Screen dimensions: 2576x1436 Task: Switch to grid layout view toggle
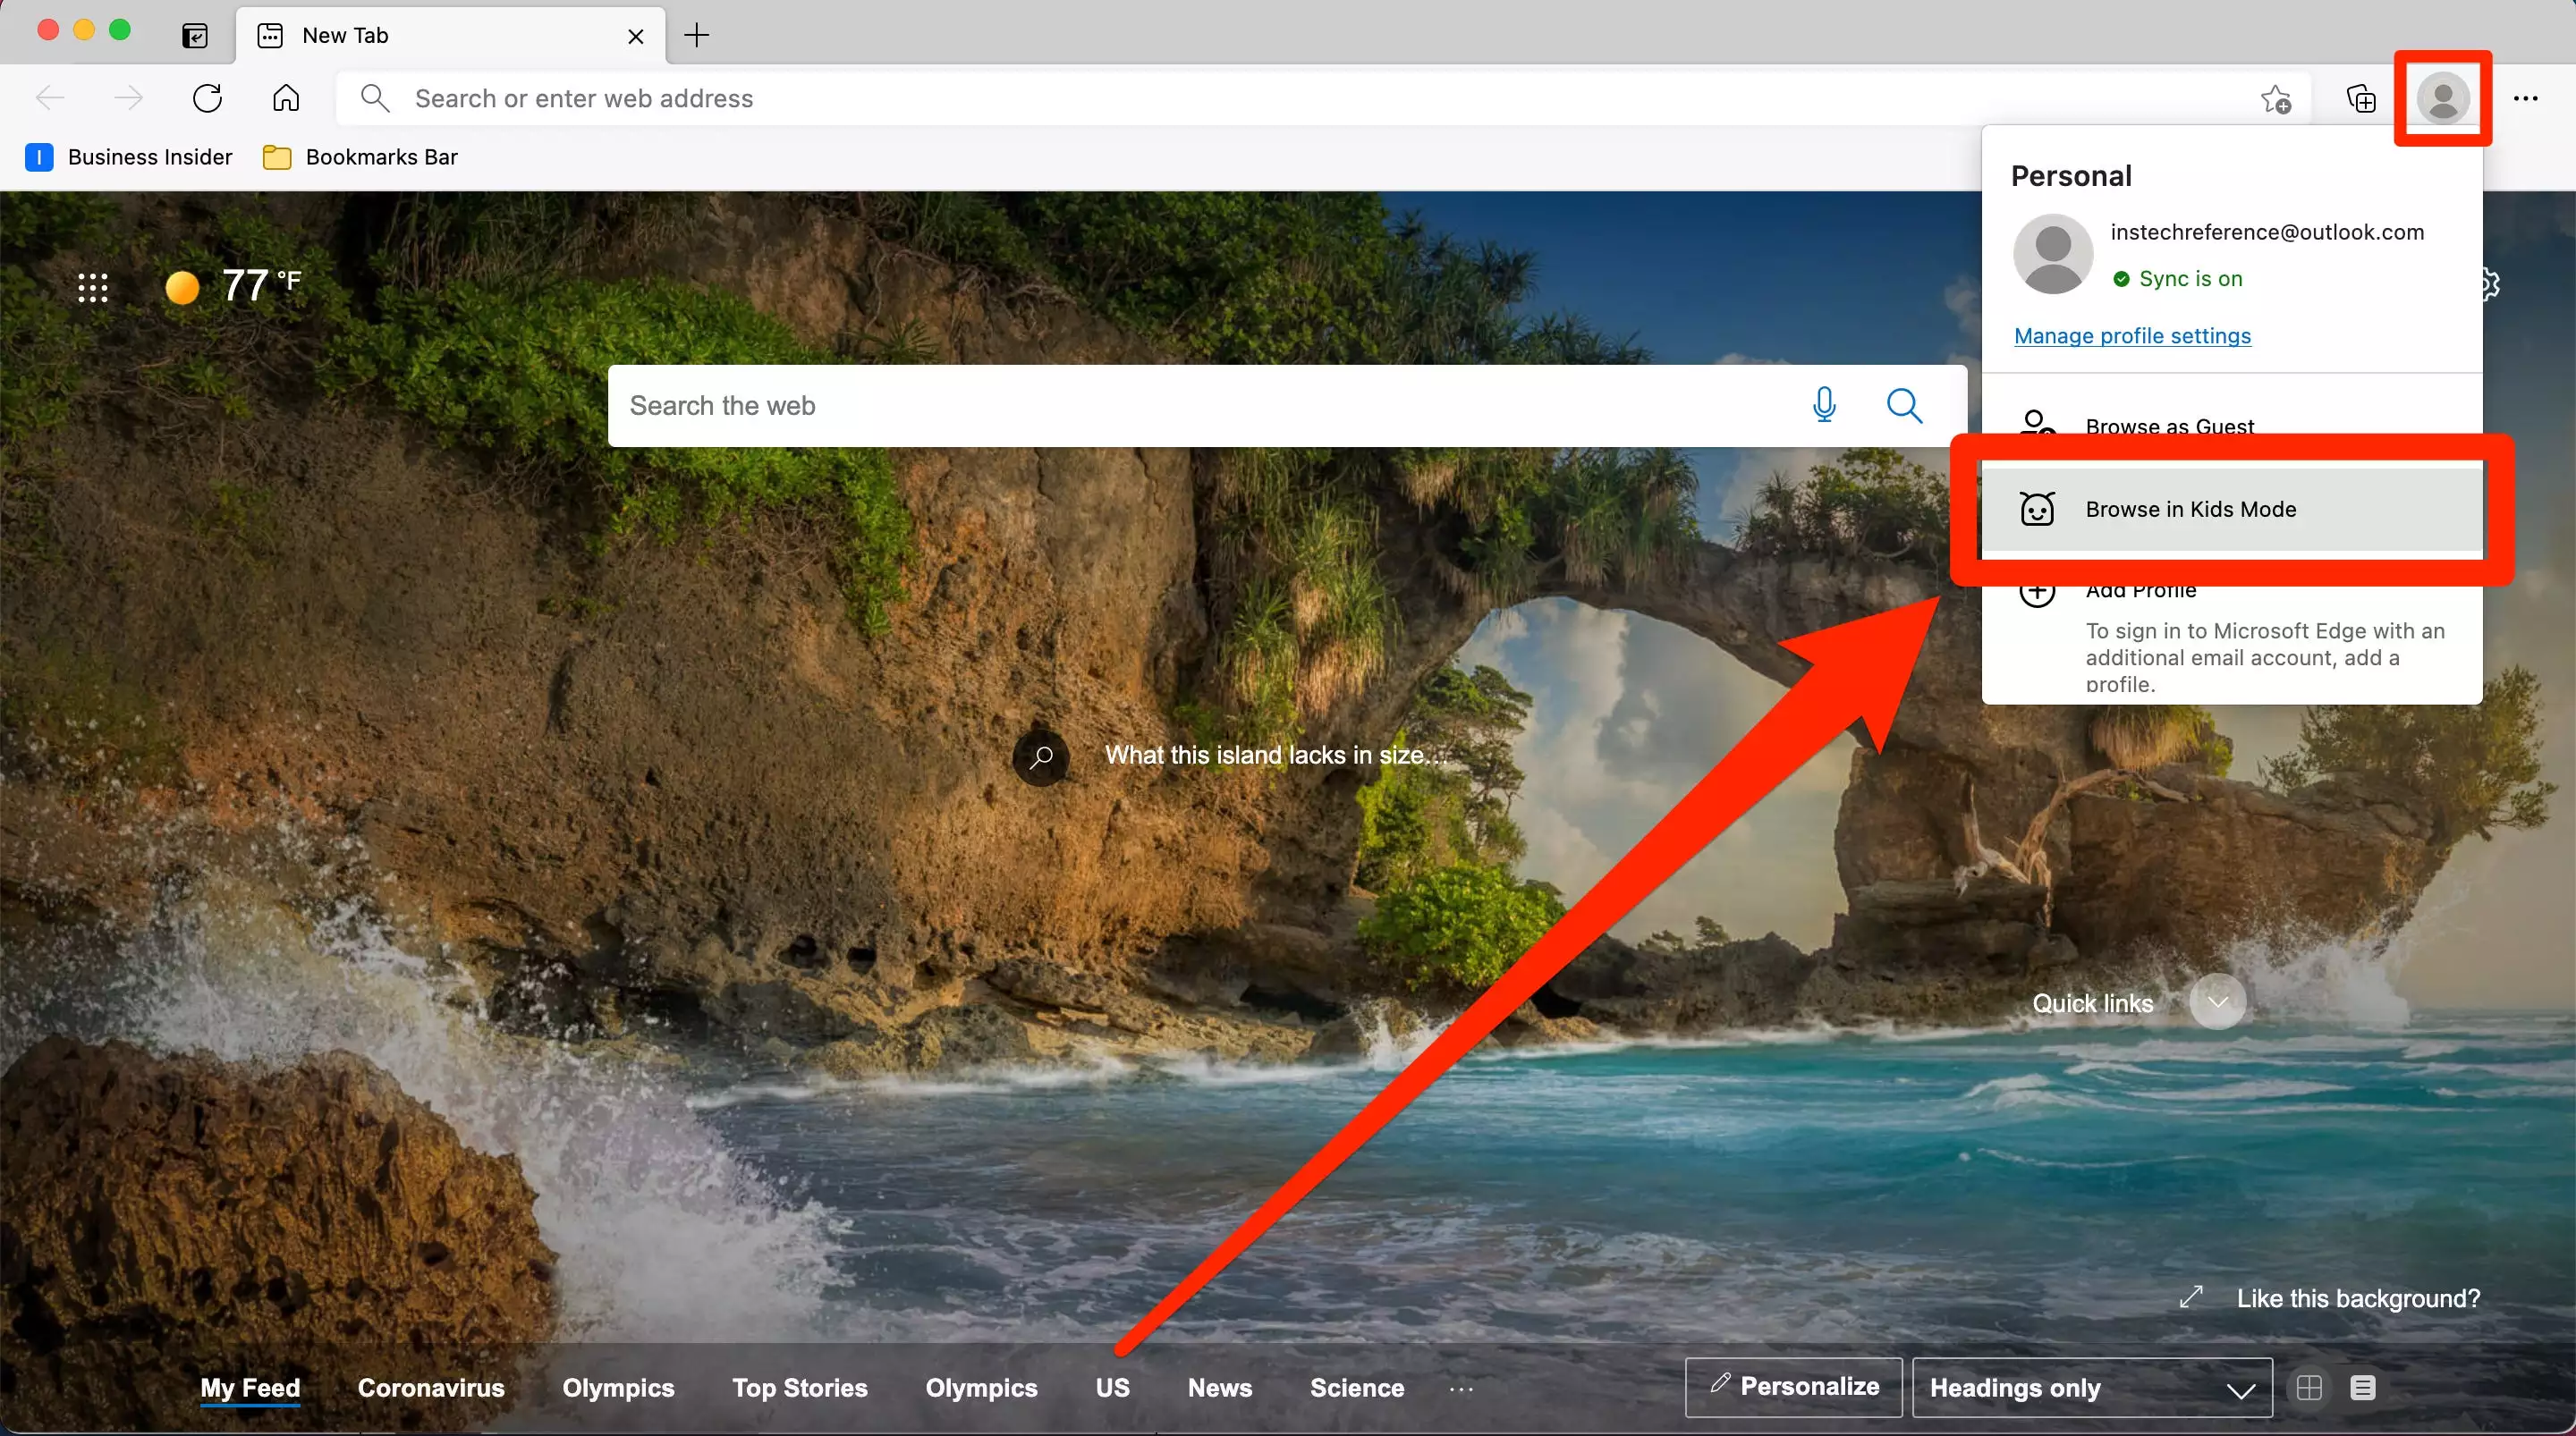tap(2309, 1387)
